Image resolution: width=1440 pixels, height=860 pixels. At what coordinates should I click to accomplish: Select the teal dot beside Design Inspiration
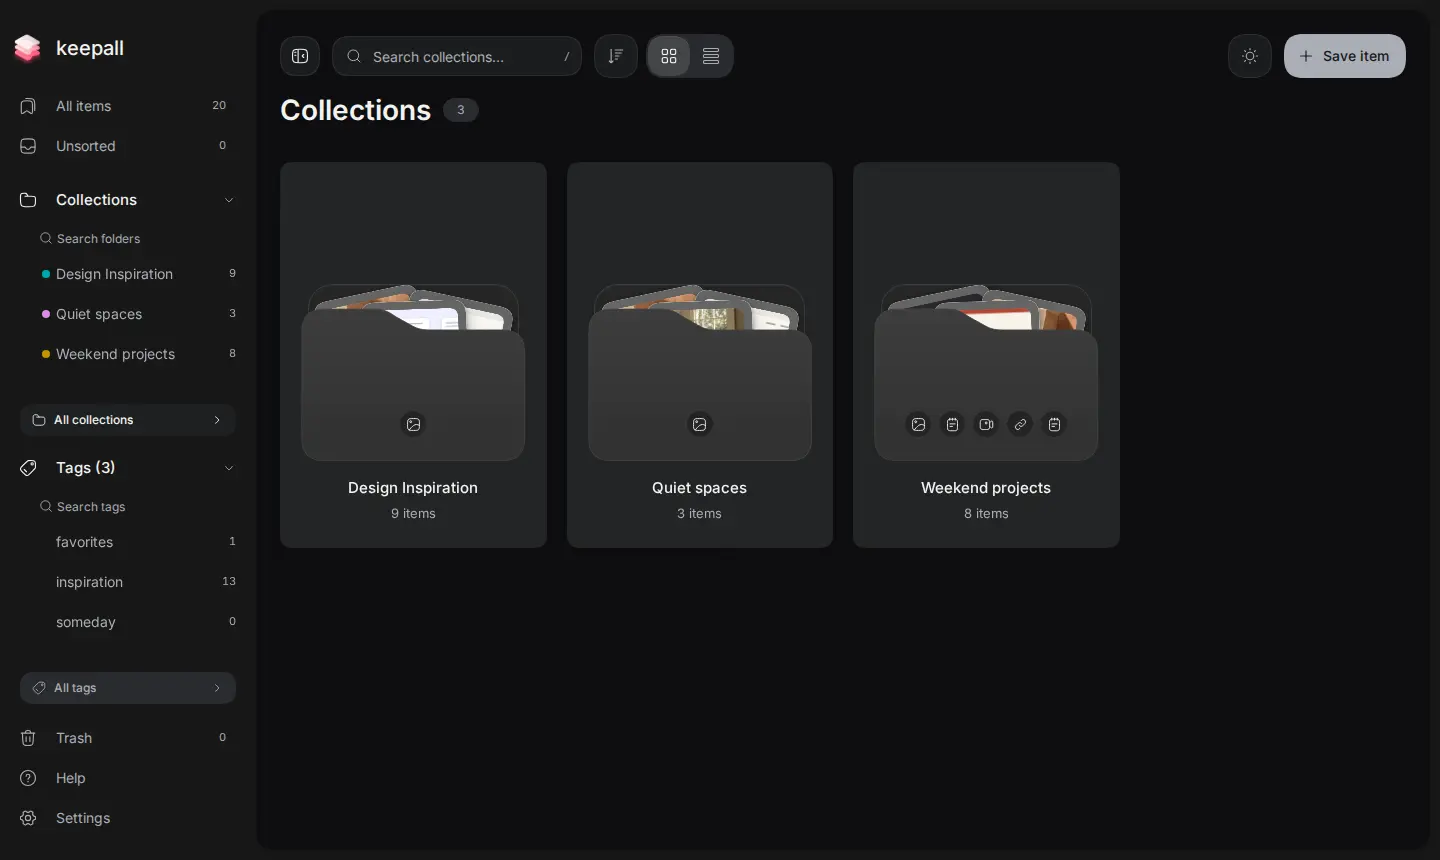tap(46, 274)
